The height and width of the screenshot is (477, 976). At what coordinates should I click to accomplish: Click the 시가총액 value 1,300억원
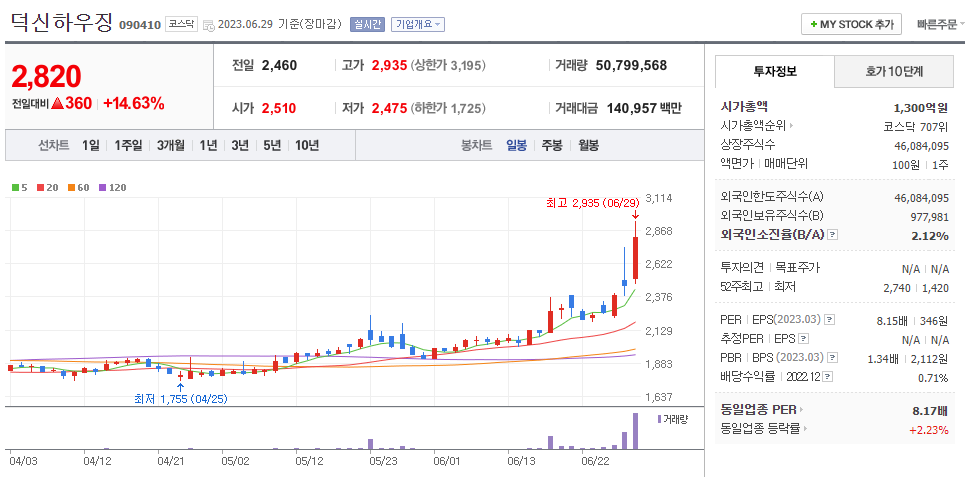921,108
